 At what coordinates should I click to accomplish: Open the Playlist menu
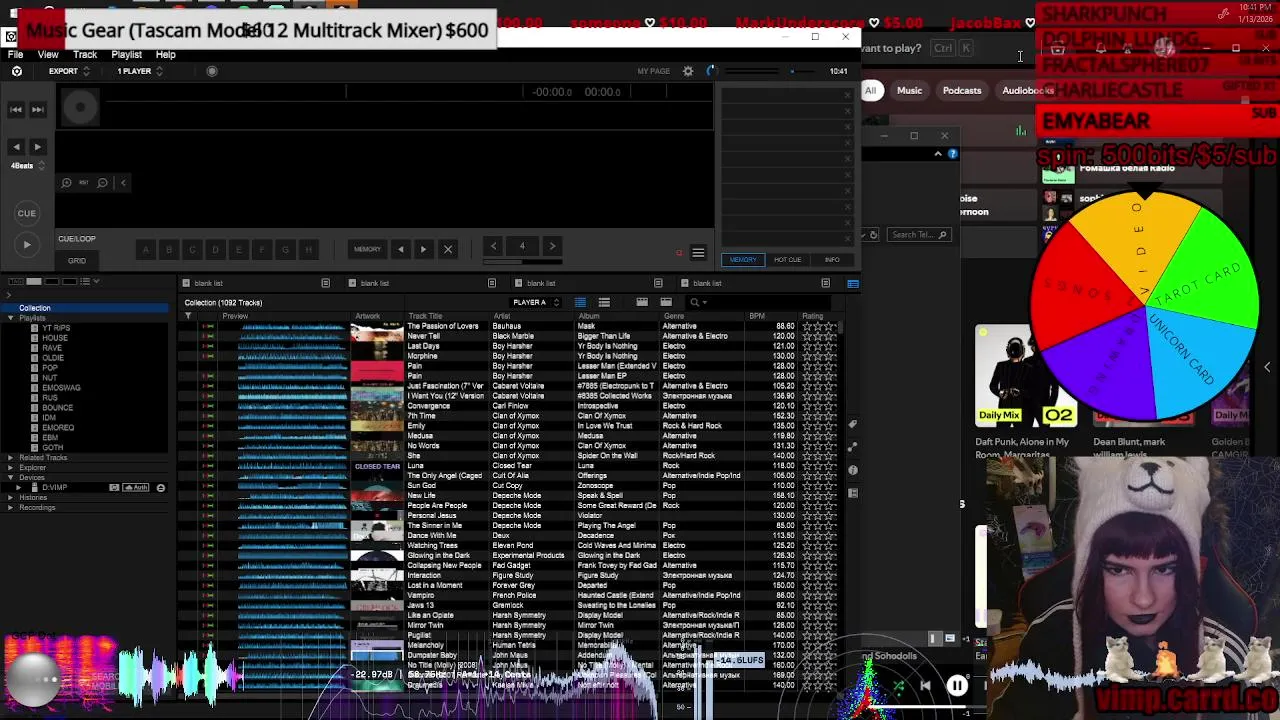[126, 54]
